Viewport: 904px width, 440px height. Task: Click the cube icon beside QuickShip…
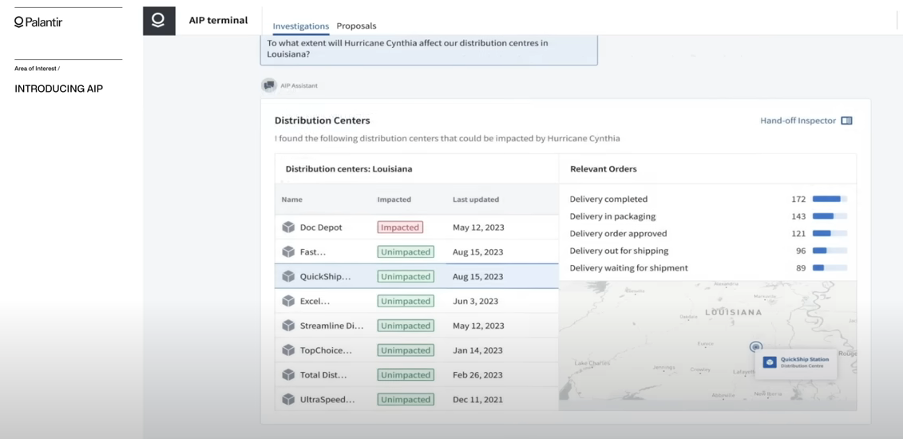click(288, 277)
